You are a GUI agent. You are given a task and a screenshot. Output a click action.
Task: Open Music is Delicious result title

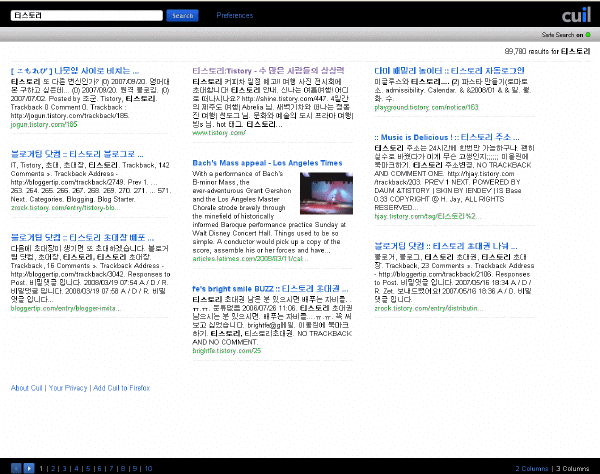click(x=447, y=137)
